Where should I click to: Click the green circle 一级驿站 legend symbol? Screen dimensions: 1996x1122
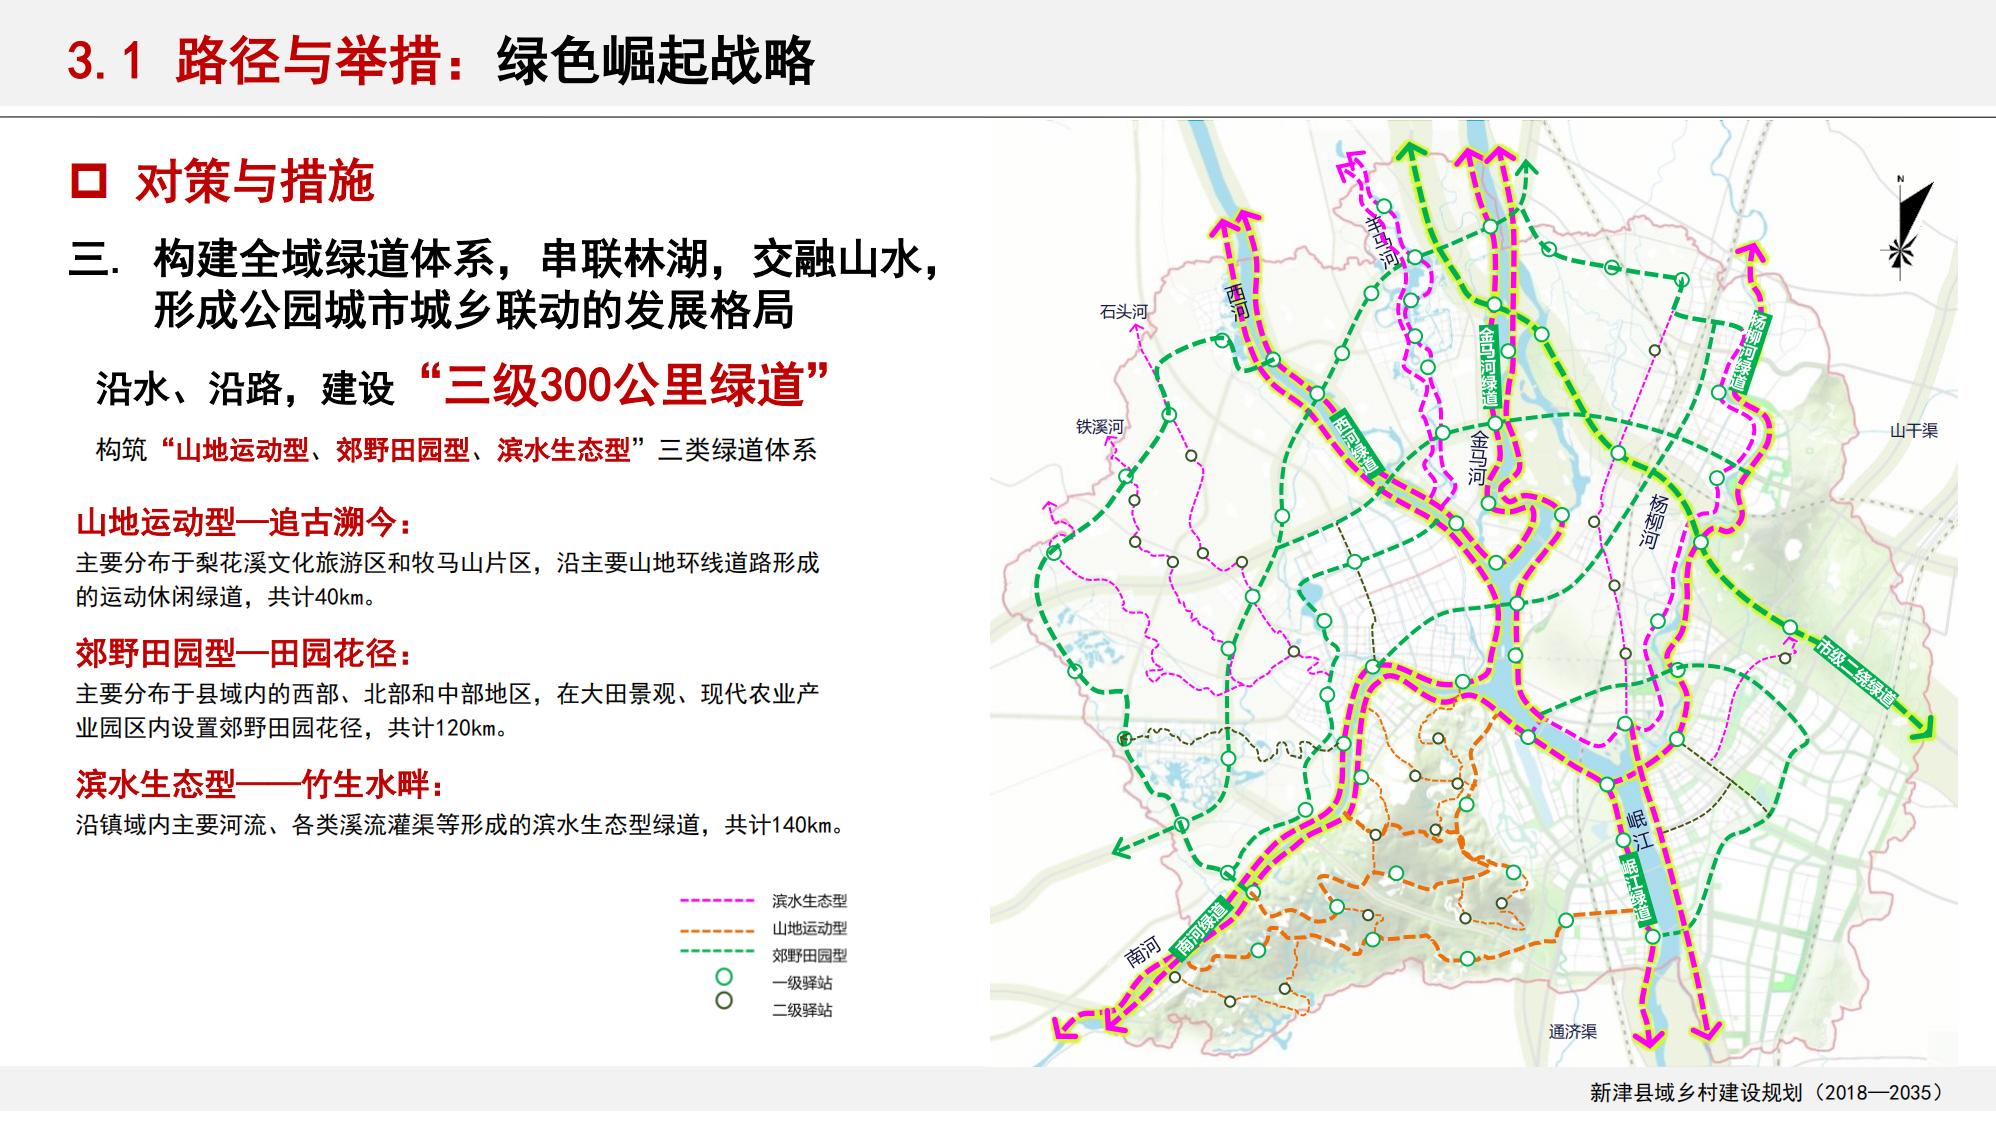[x=724, y=977]
